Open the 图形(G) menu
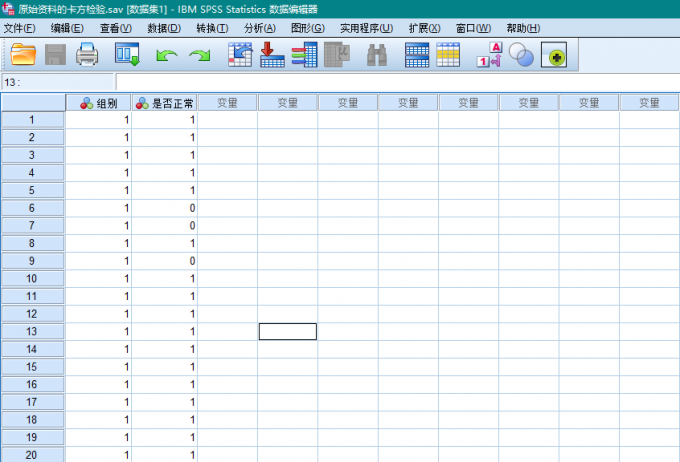Viewport: 680px width, 462px height. 307,28
